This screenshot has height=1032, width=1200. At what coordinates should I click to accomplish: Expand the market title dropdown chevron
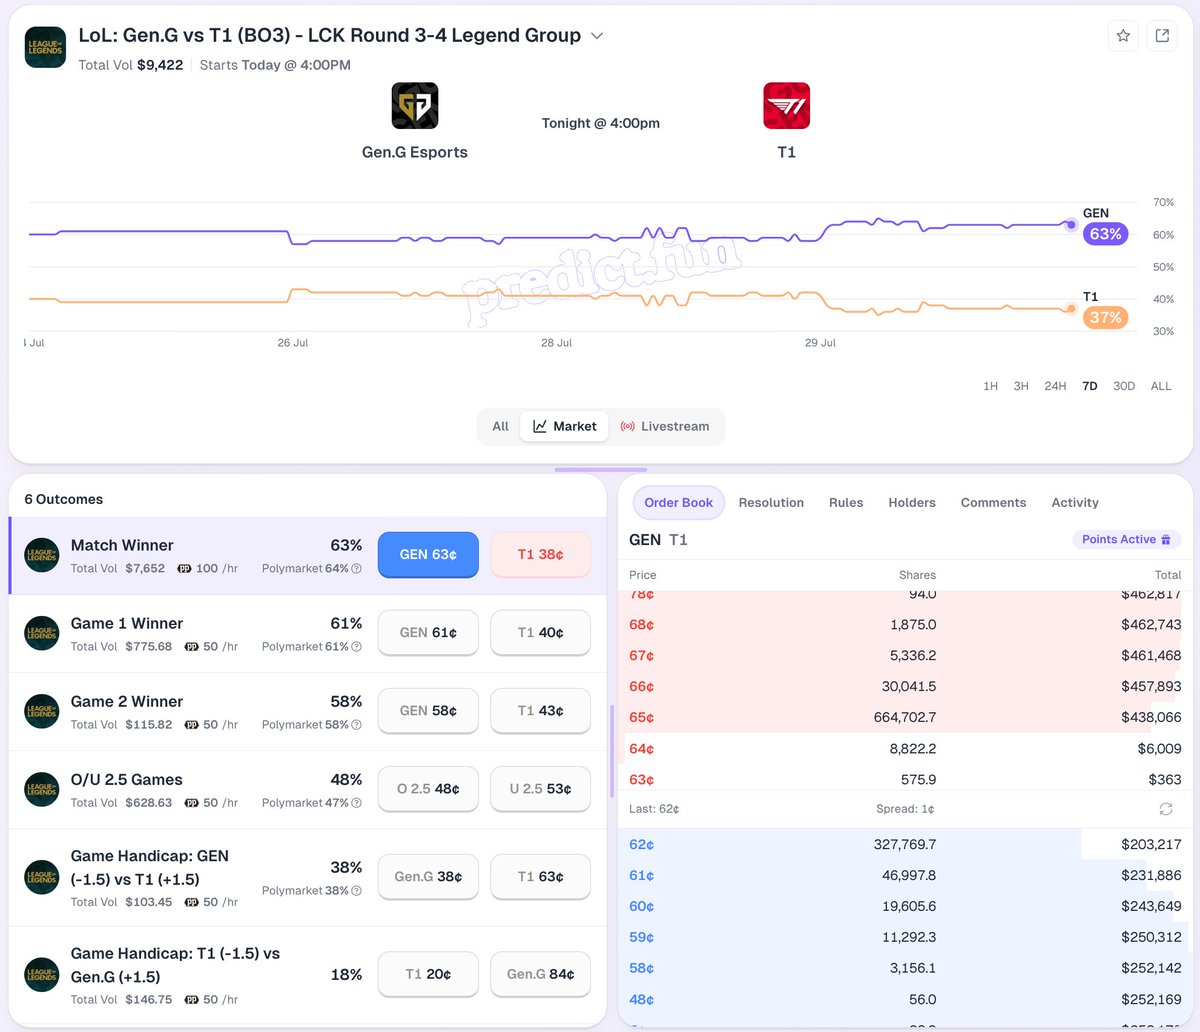[x=597, y=36]
